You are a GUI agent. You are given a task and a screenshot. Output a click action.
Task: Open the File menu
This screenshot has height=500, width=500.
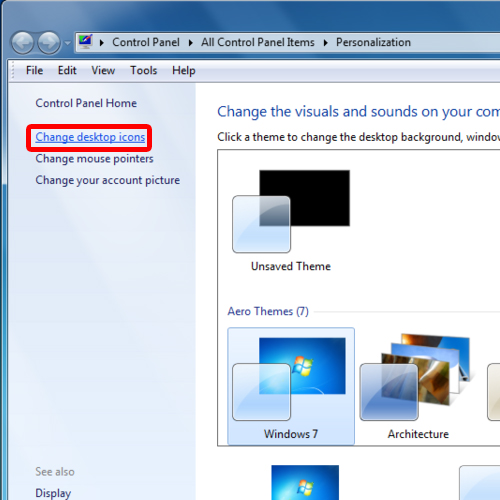click(x=34, y=70)
